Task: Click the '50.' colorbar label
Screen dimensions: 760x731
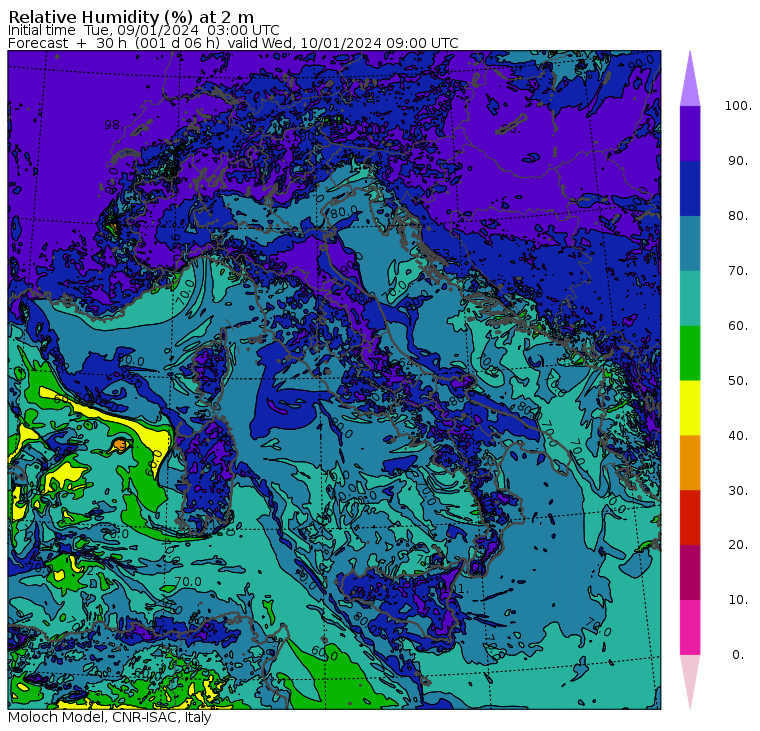Action: (x=738, y=381)
